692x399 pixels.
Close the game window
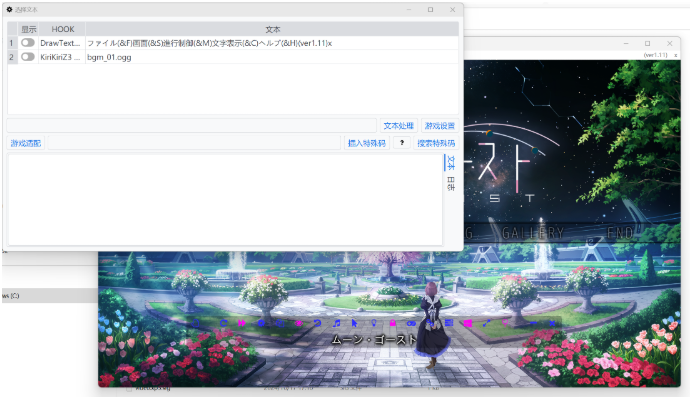(669, 43)
